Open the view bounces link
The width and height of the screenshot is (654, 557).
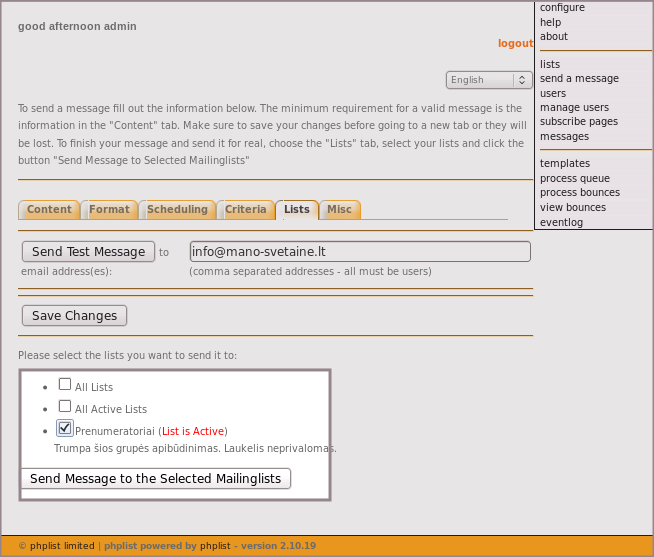[x=572, y=208]
